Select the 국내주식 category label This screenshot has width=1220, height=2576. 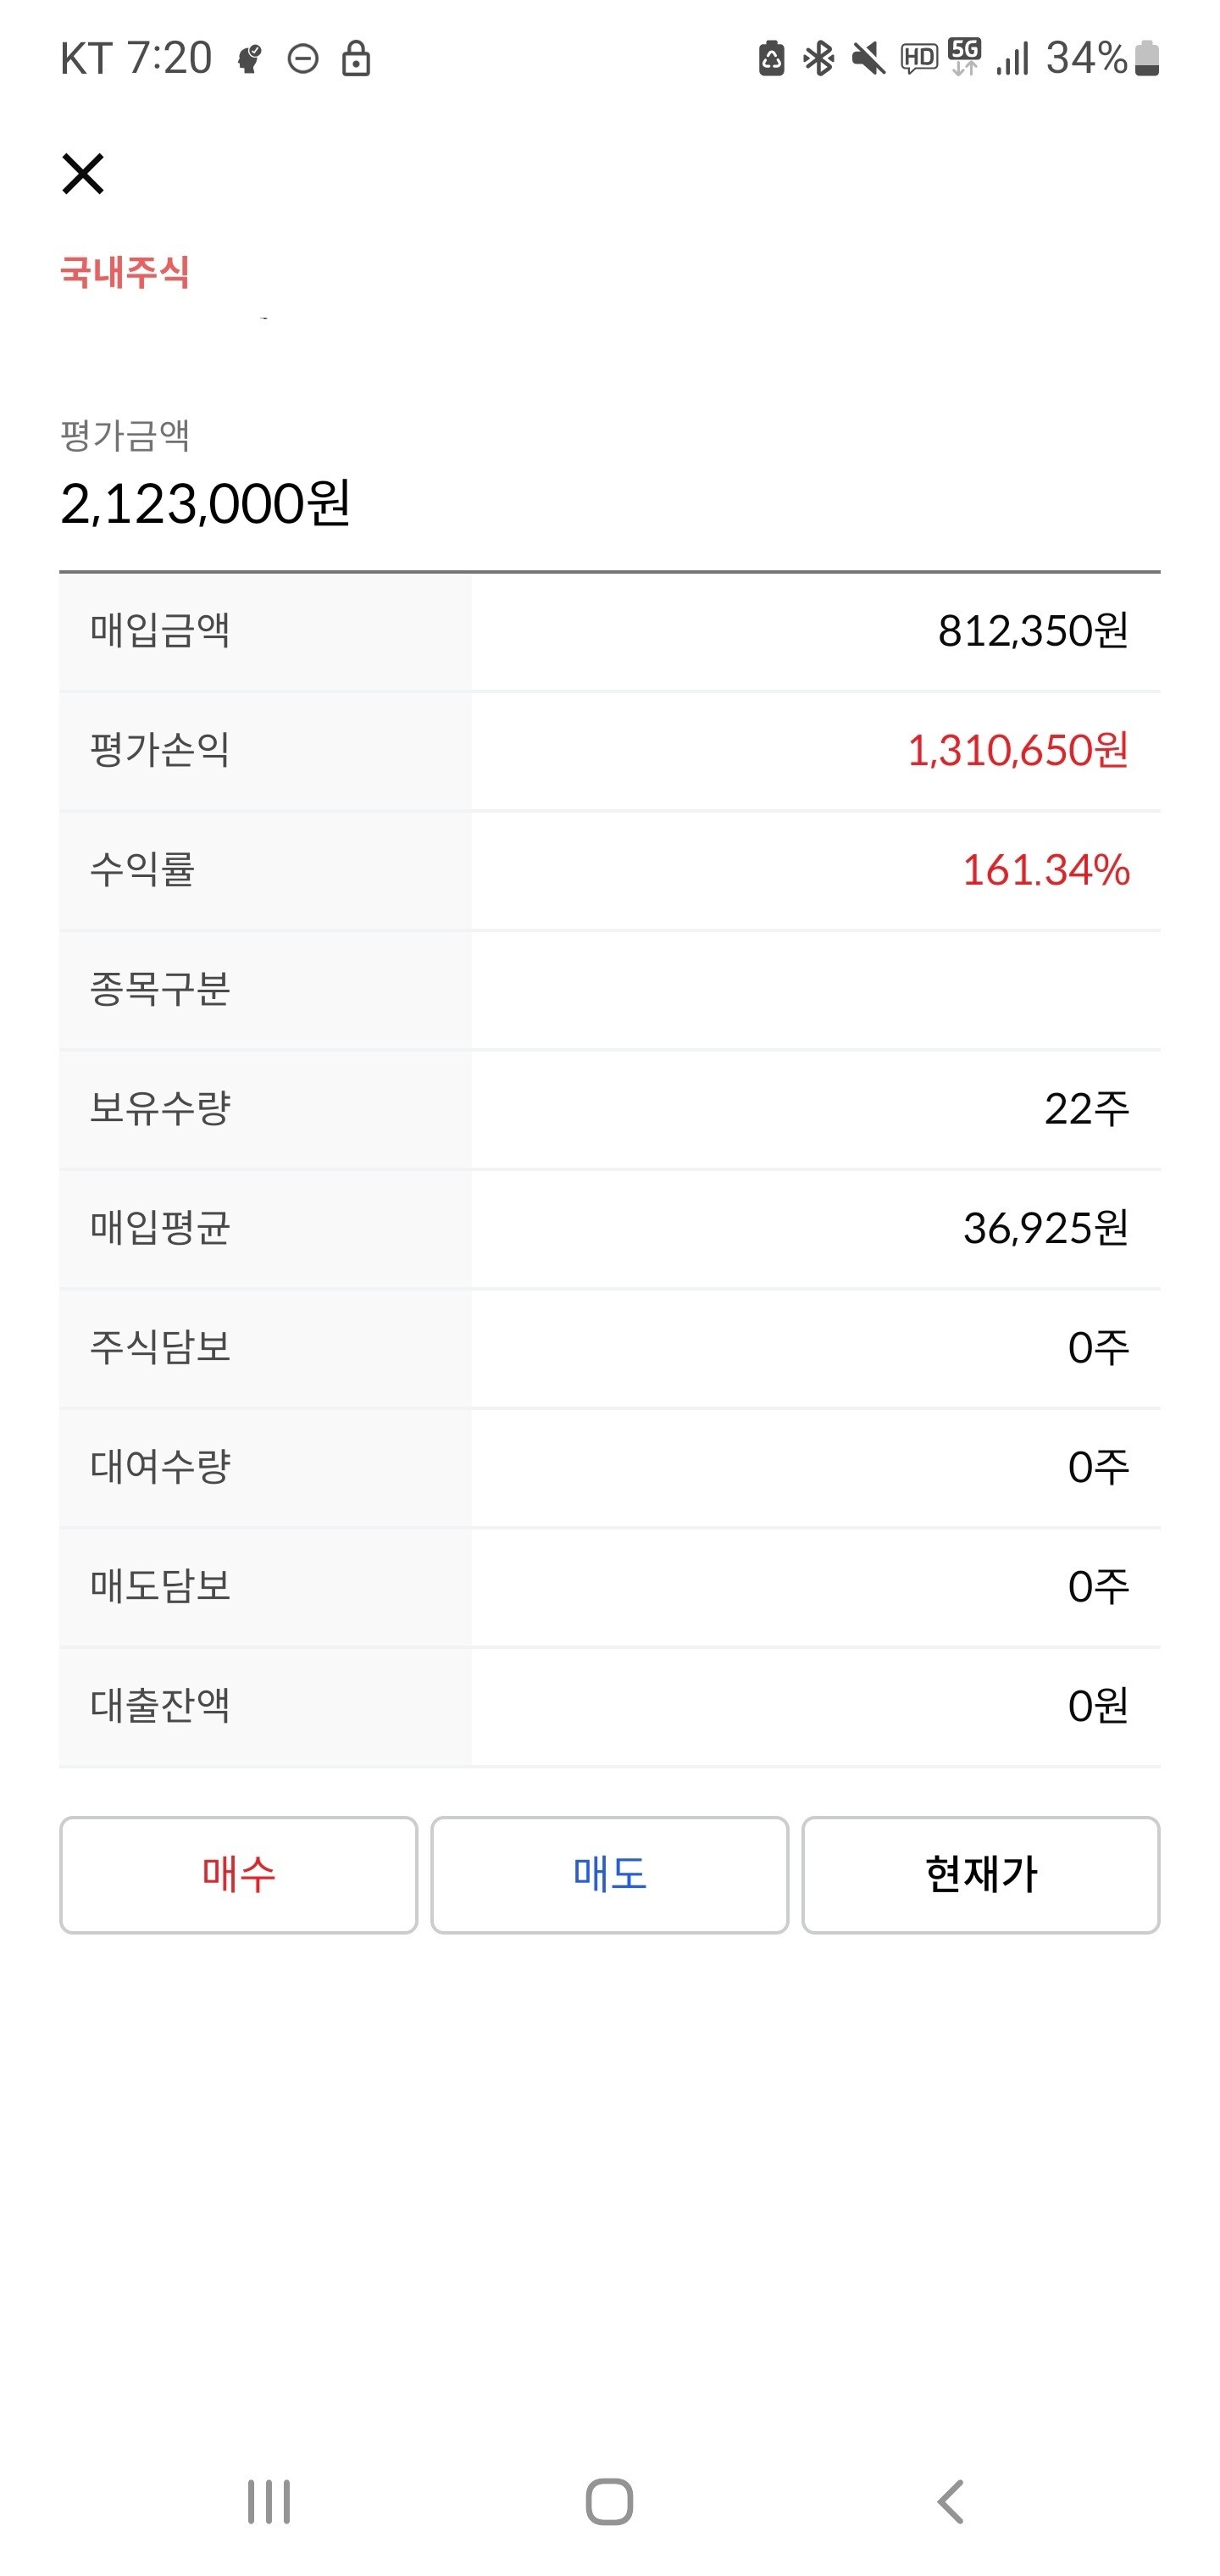click(125, 272)
